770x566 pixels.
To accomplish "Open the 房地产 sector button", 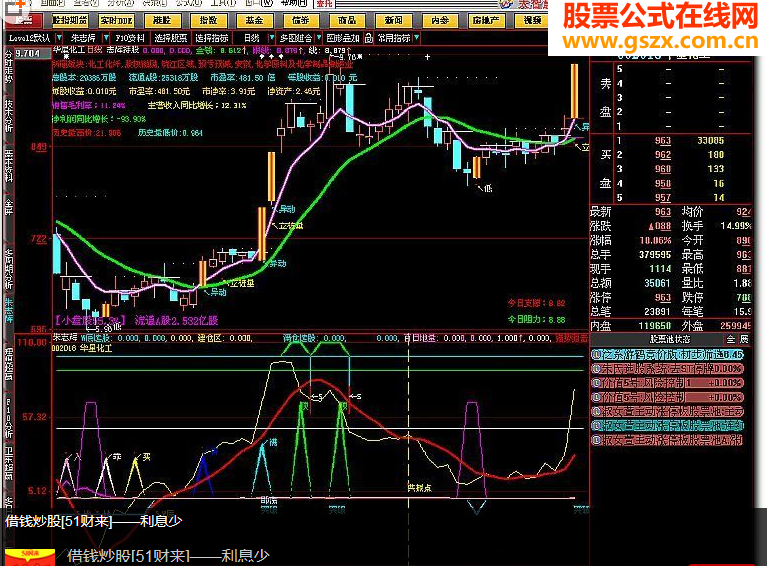I will click(486, 21).
